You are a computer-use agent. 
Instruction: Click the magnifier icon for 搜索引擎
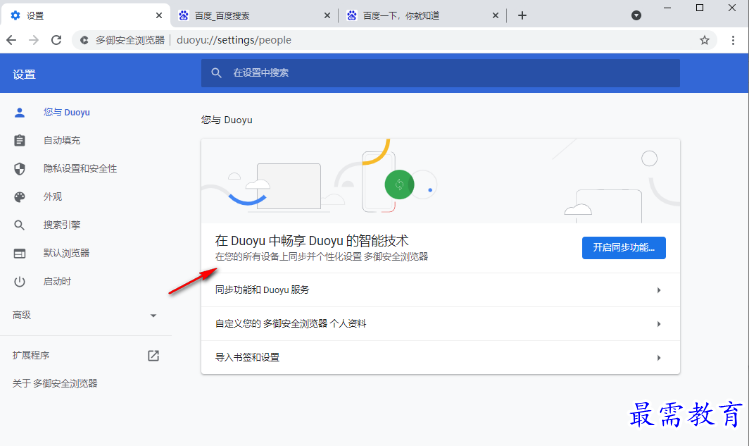click(x=20, y=225)
